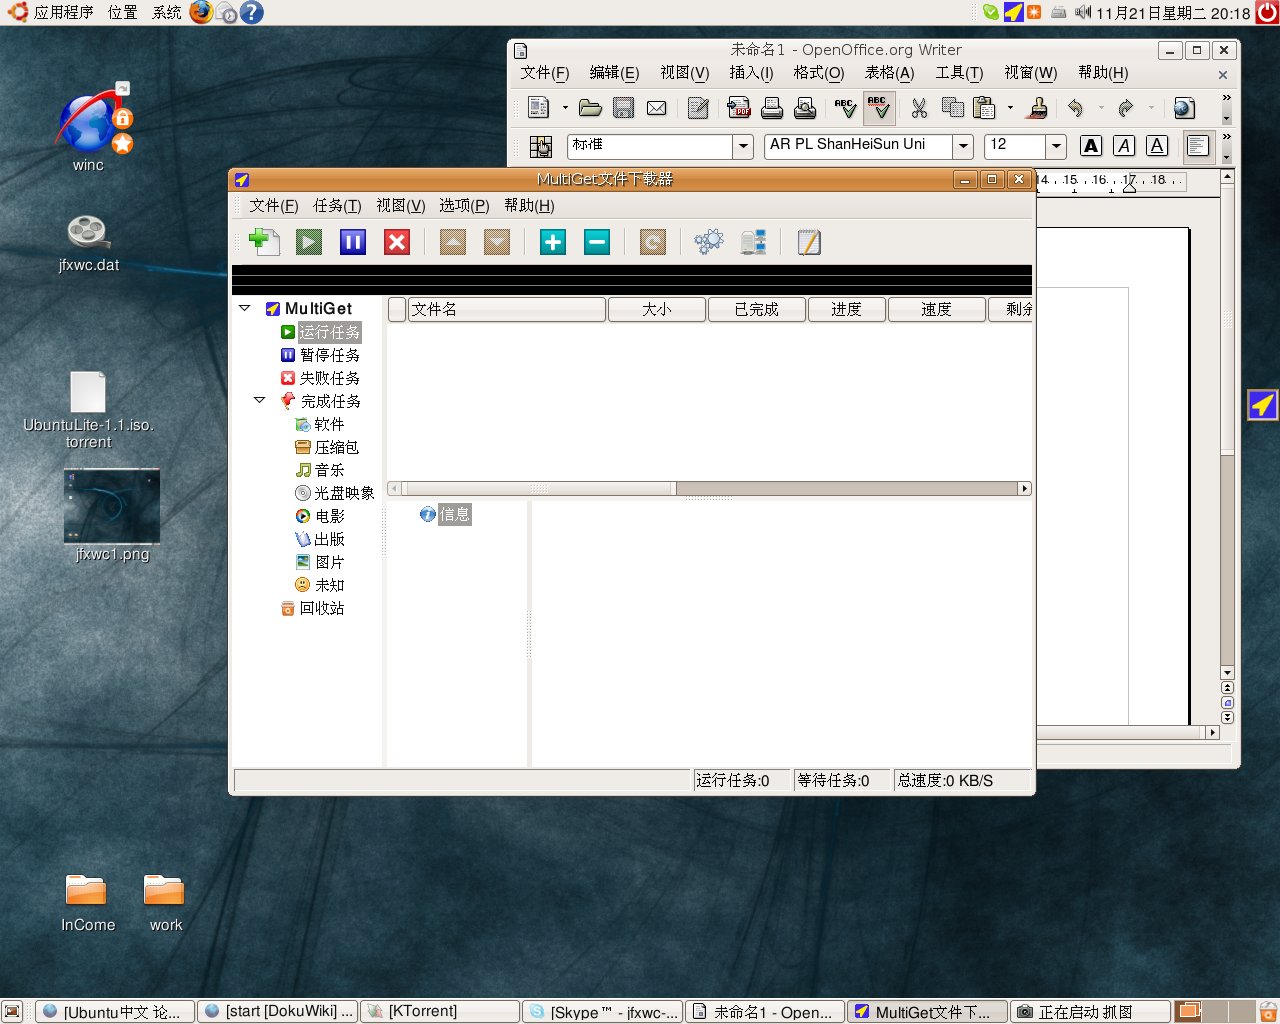
Task: Toggle Italic formatting in Writer
Action: tap(1124, 146)
